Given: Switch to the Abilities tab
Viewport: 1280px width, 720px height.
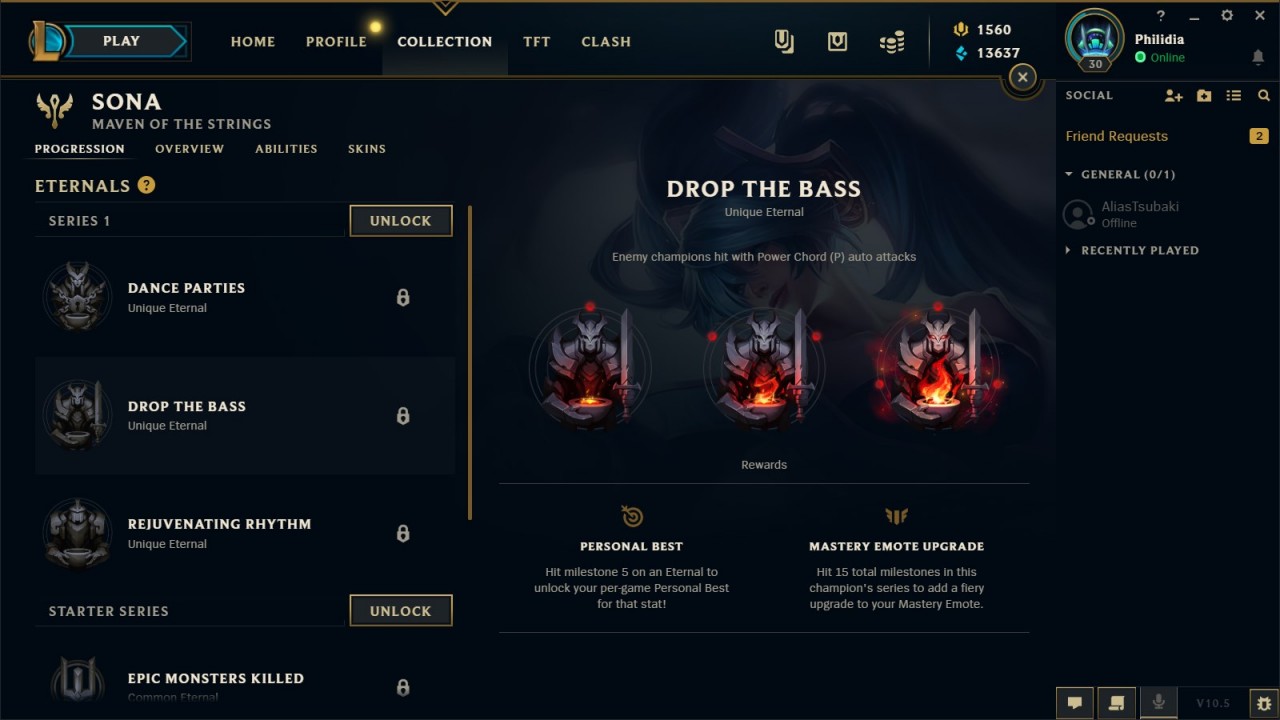Looking at the screenshot, I should coord(286,149).
